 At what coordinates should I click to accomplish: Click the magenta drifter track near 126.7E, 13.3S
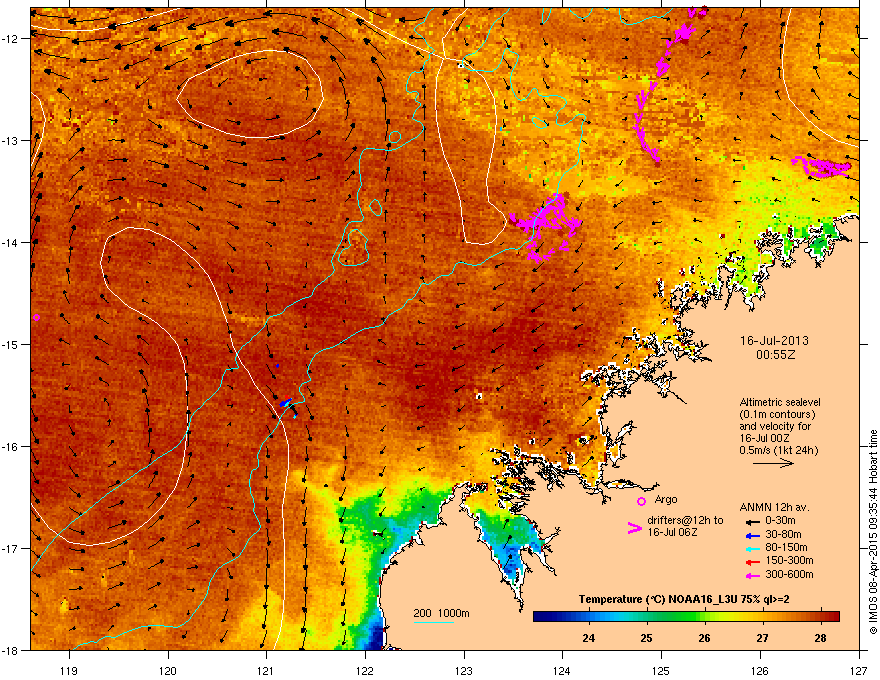tap(821, 167)
